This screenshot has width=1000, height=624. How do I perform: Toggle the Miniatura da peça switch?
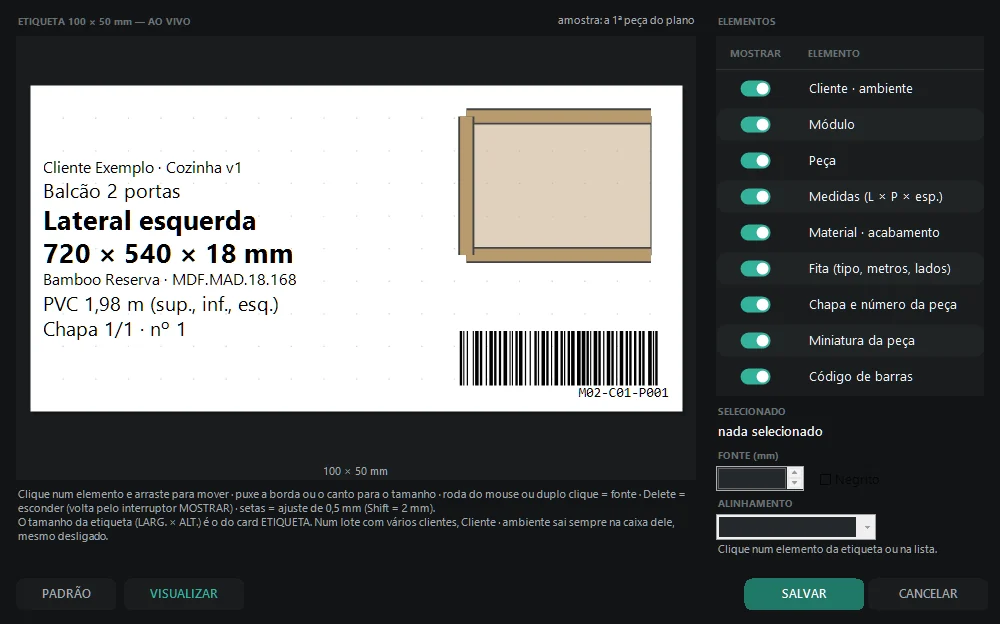pyautogui.click(x=755, y=341)
